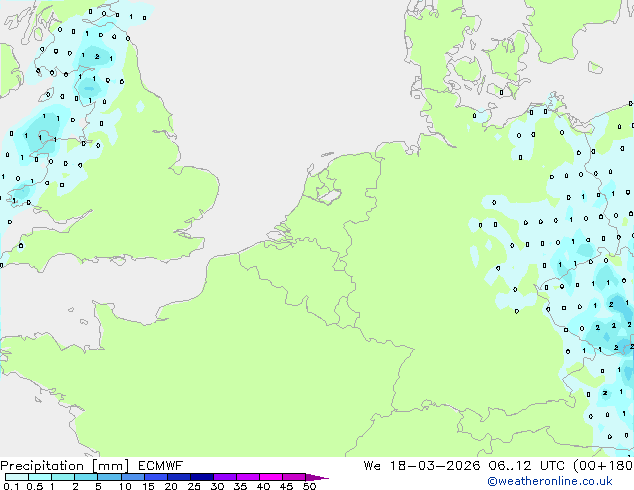Select the 45–50 mm legend color box
The width and height of the screenshot is (634, 490).
294,477
